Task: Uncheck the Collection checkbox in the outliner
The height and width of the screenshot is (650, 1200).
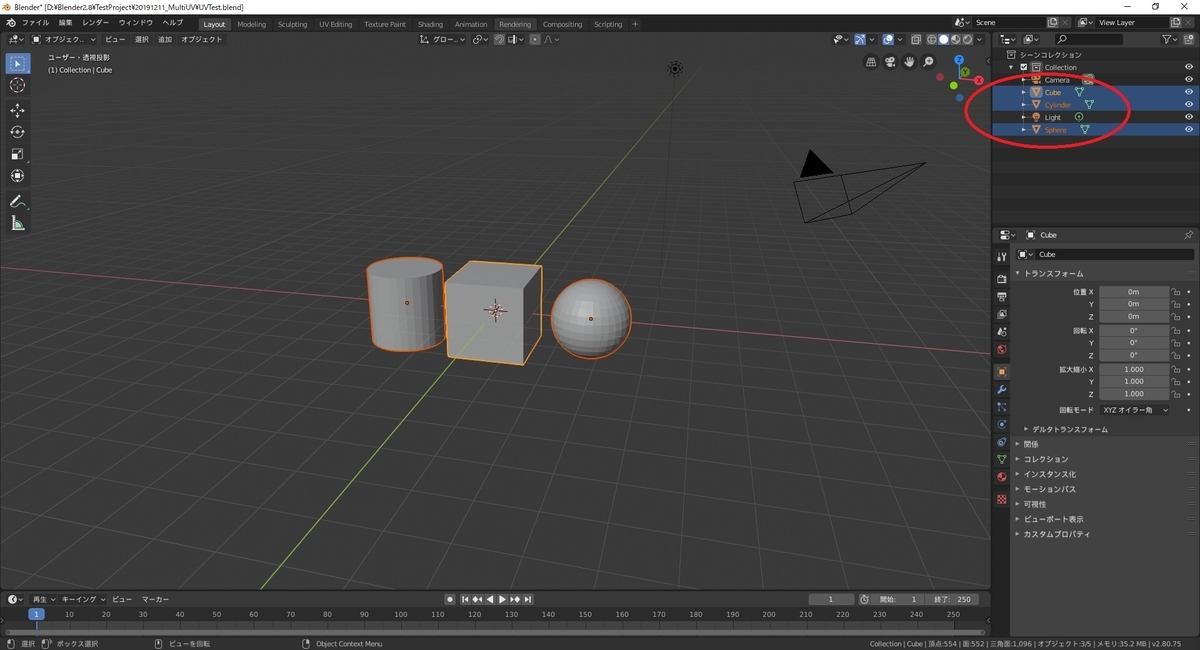Action: (x=1024, y=67)
